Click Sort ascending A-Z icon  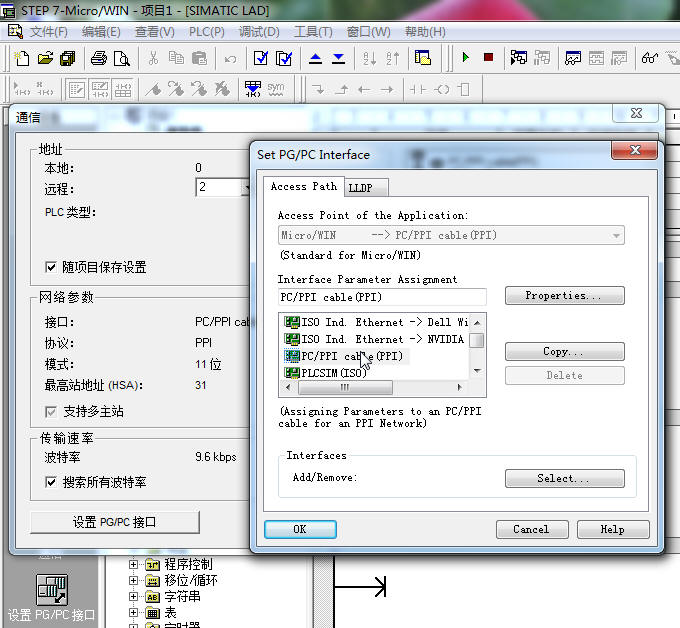369,58
